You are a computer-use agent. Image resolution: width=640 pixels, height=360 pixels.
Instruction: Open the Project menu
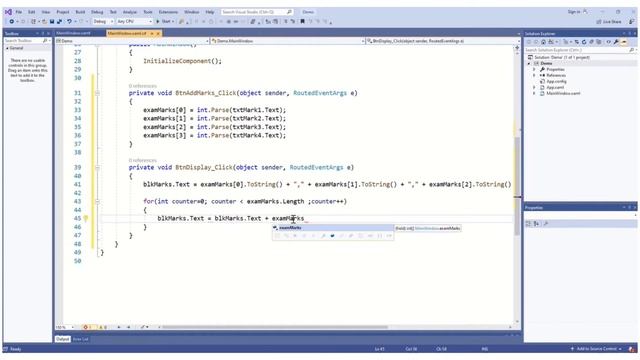click(63, 12)
